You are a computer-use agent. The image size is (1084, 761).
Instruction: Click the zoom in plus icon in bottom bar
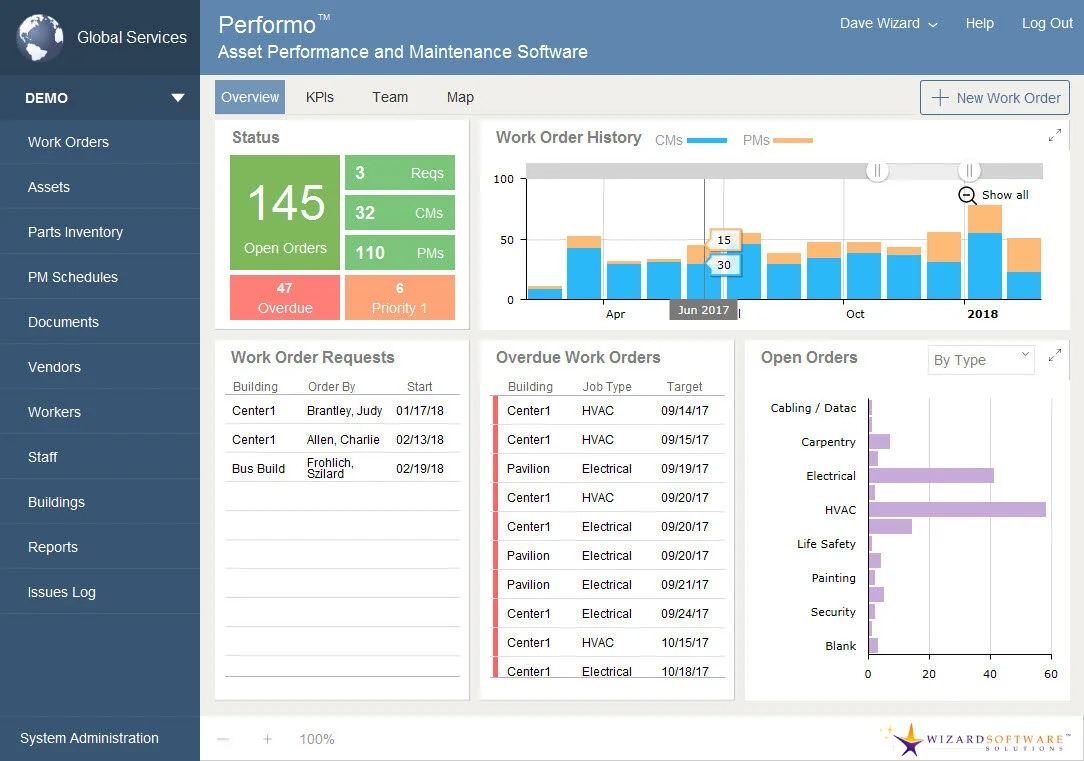pos(267,739)
